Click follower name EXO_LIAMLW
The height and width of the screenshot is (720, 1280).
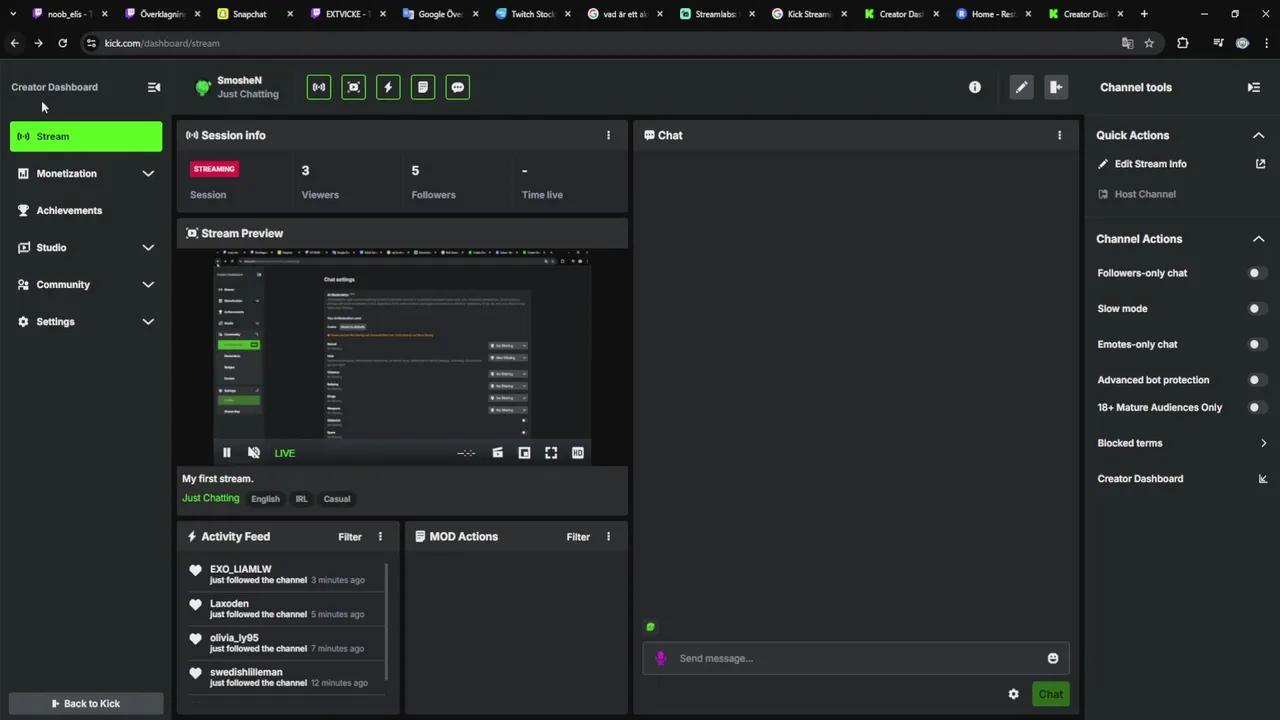point(241,569)
